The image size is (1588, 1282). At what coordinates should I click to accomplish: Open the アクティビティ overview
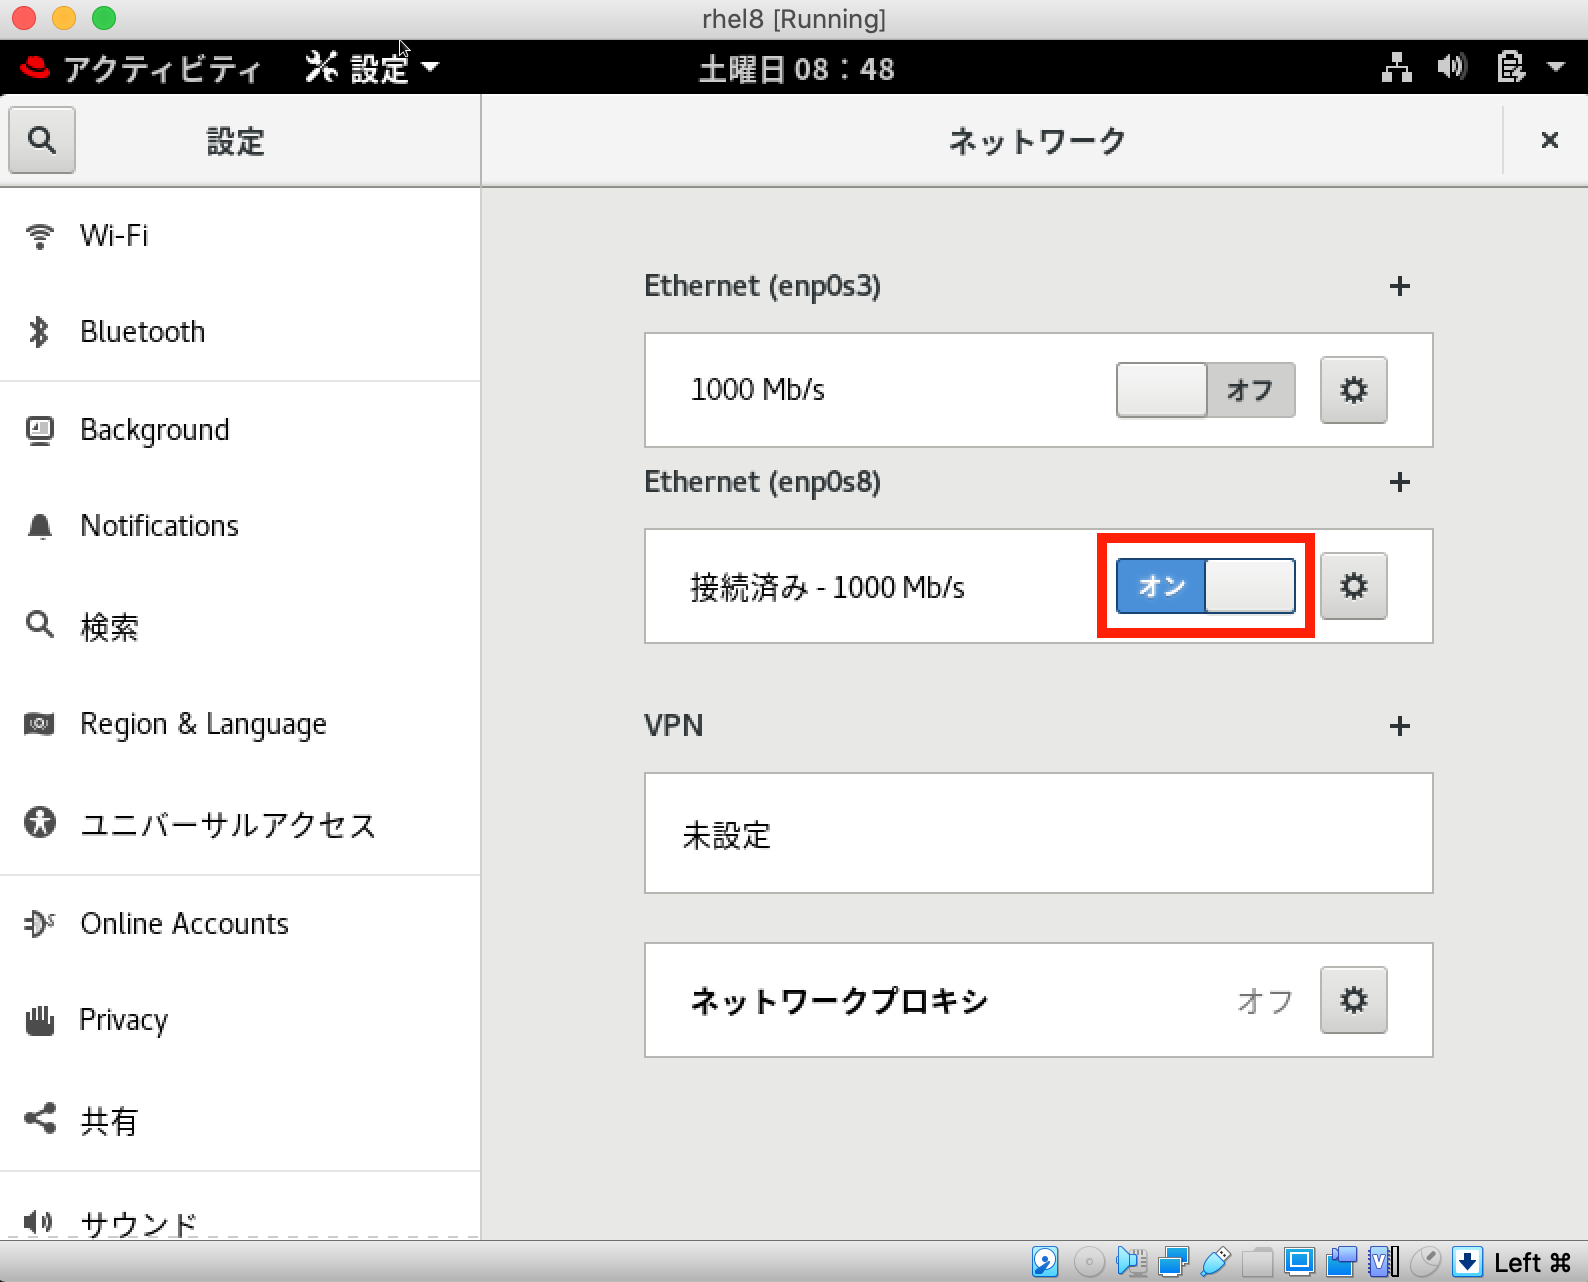140,68
